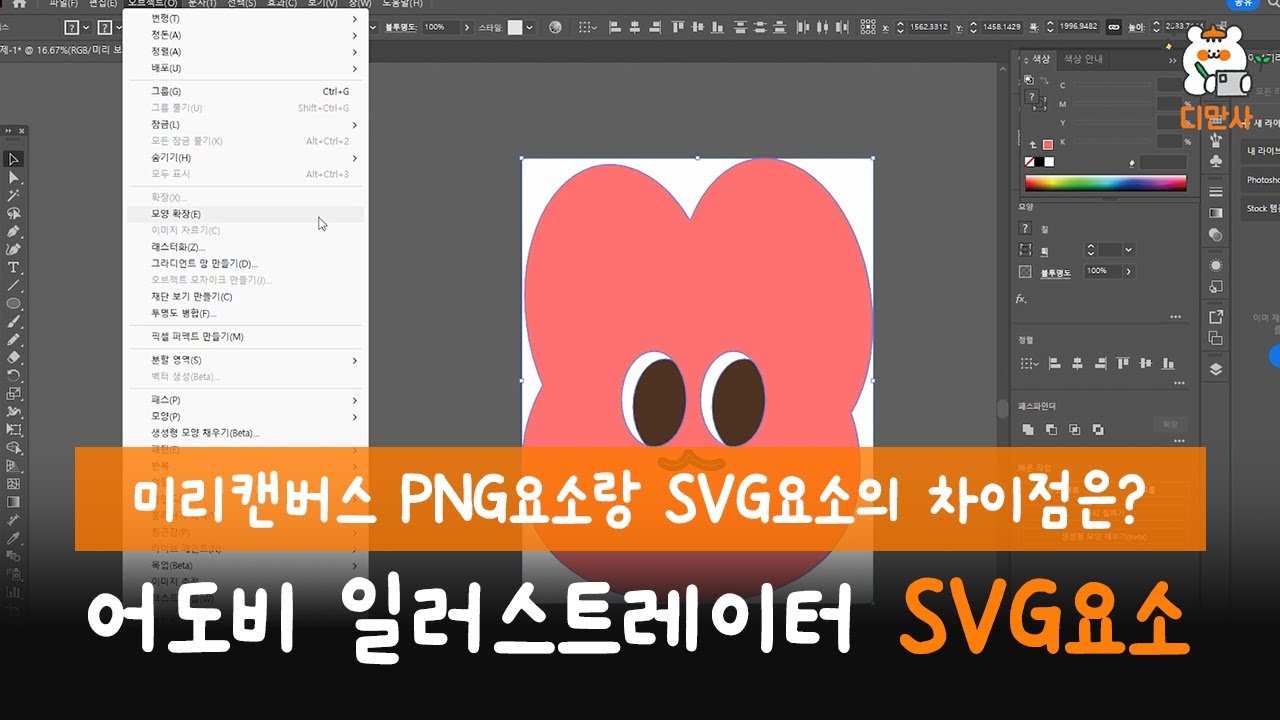Image resolution: width=1280 pixels, height=720 pixels.
Task: Click vertical align top in the Align panel
Action: tap(1124, 362)
